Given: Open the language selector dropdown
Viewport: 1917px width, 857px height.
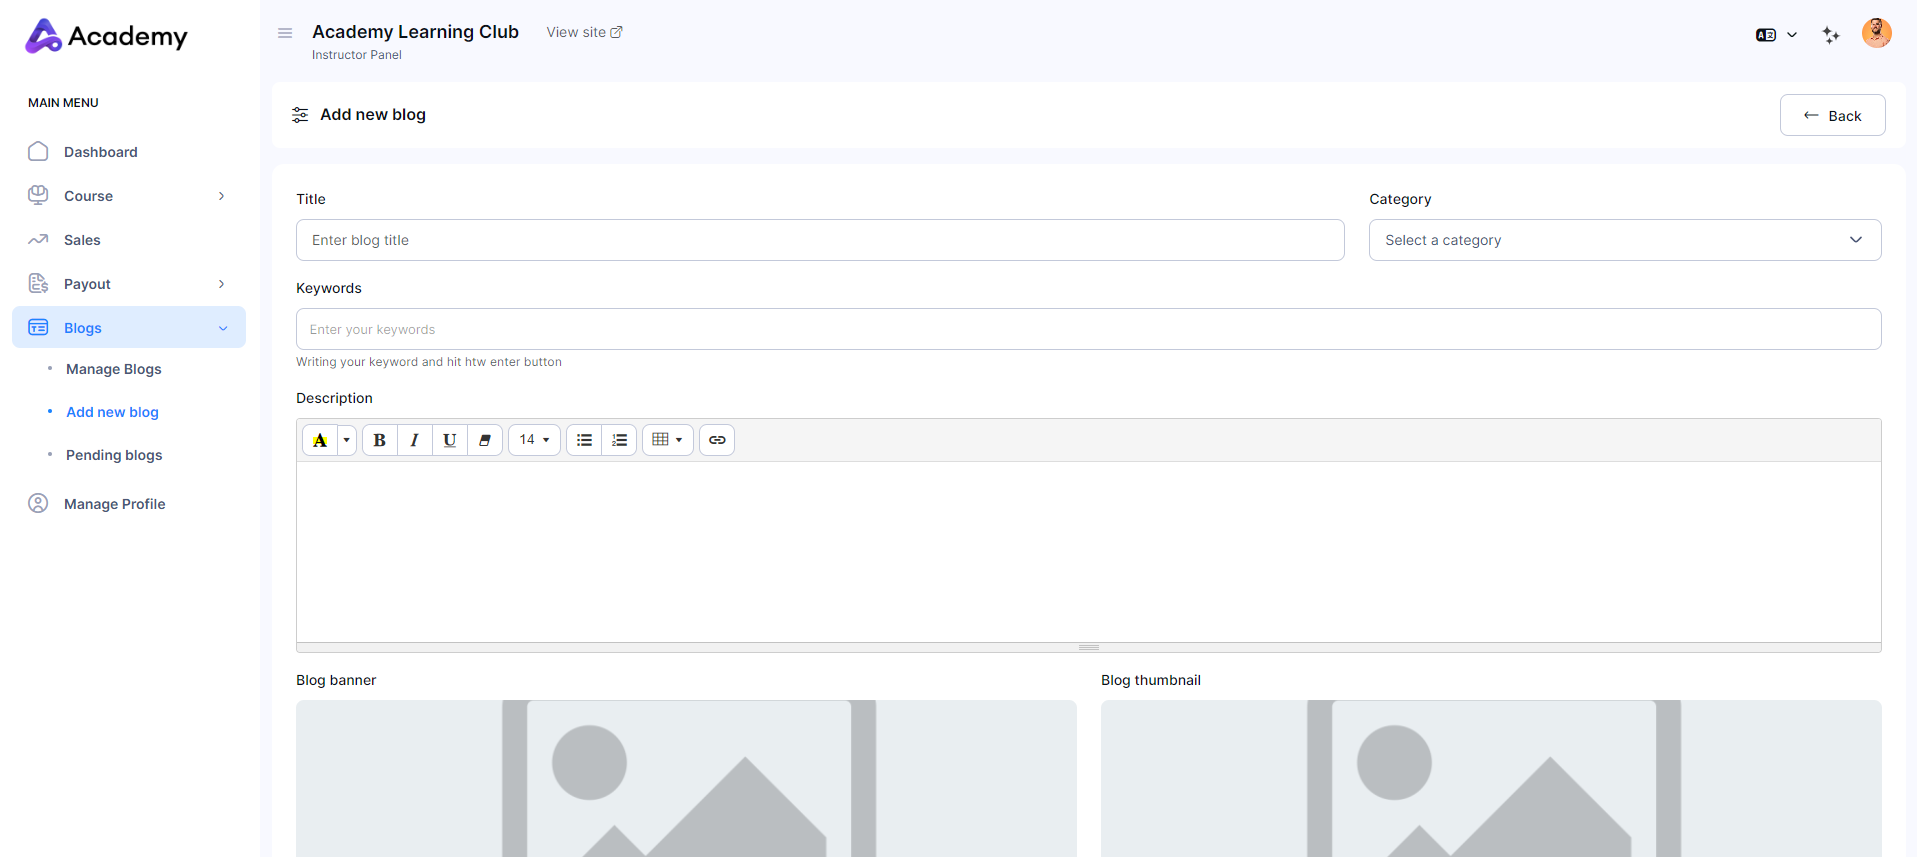Looking at the screenshot, I should (x=1776, y=35).
